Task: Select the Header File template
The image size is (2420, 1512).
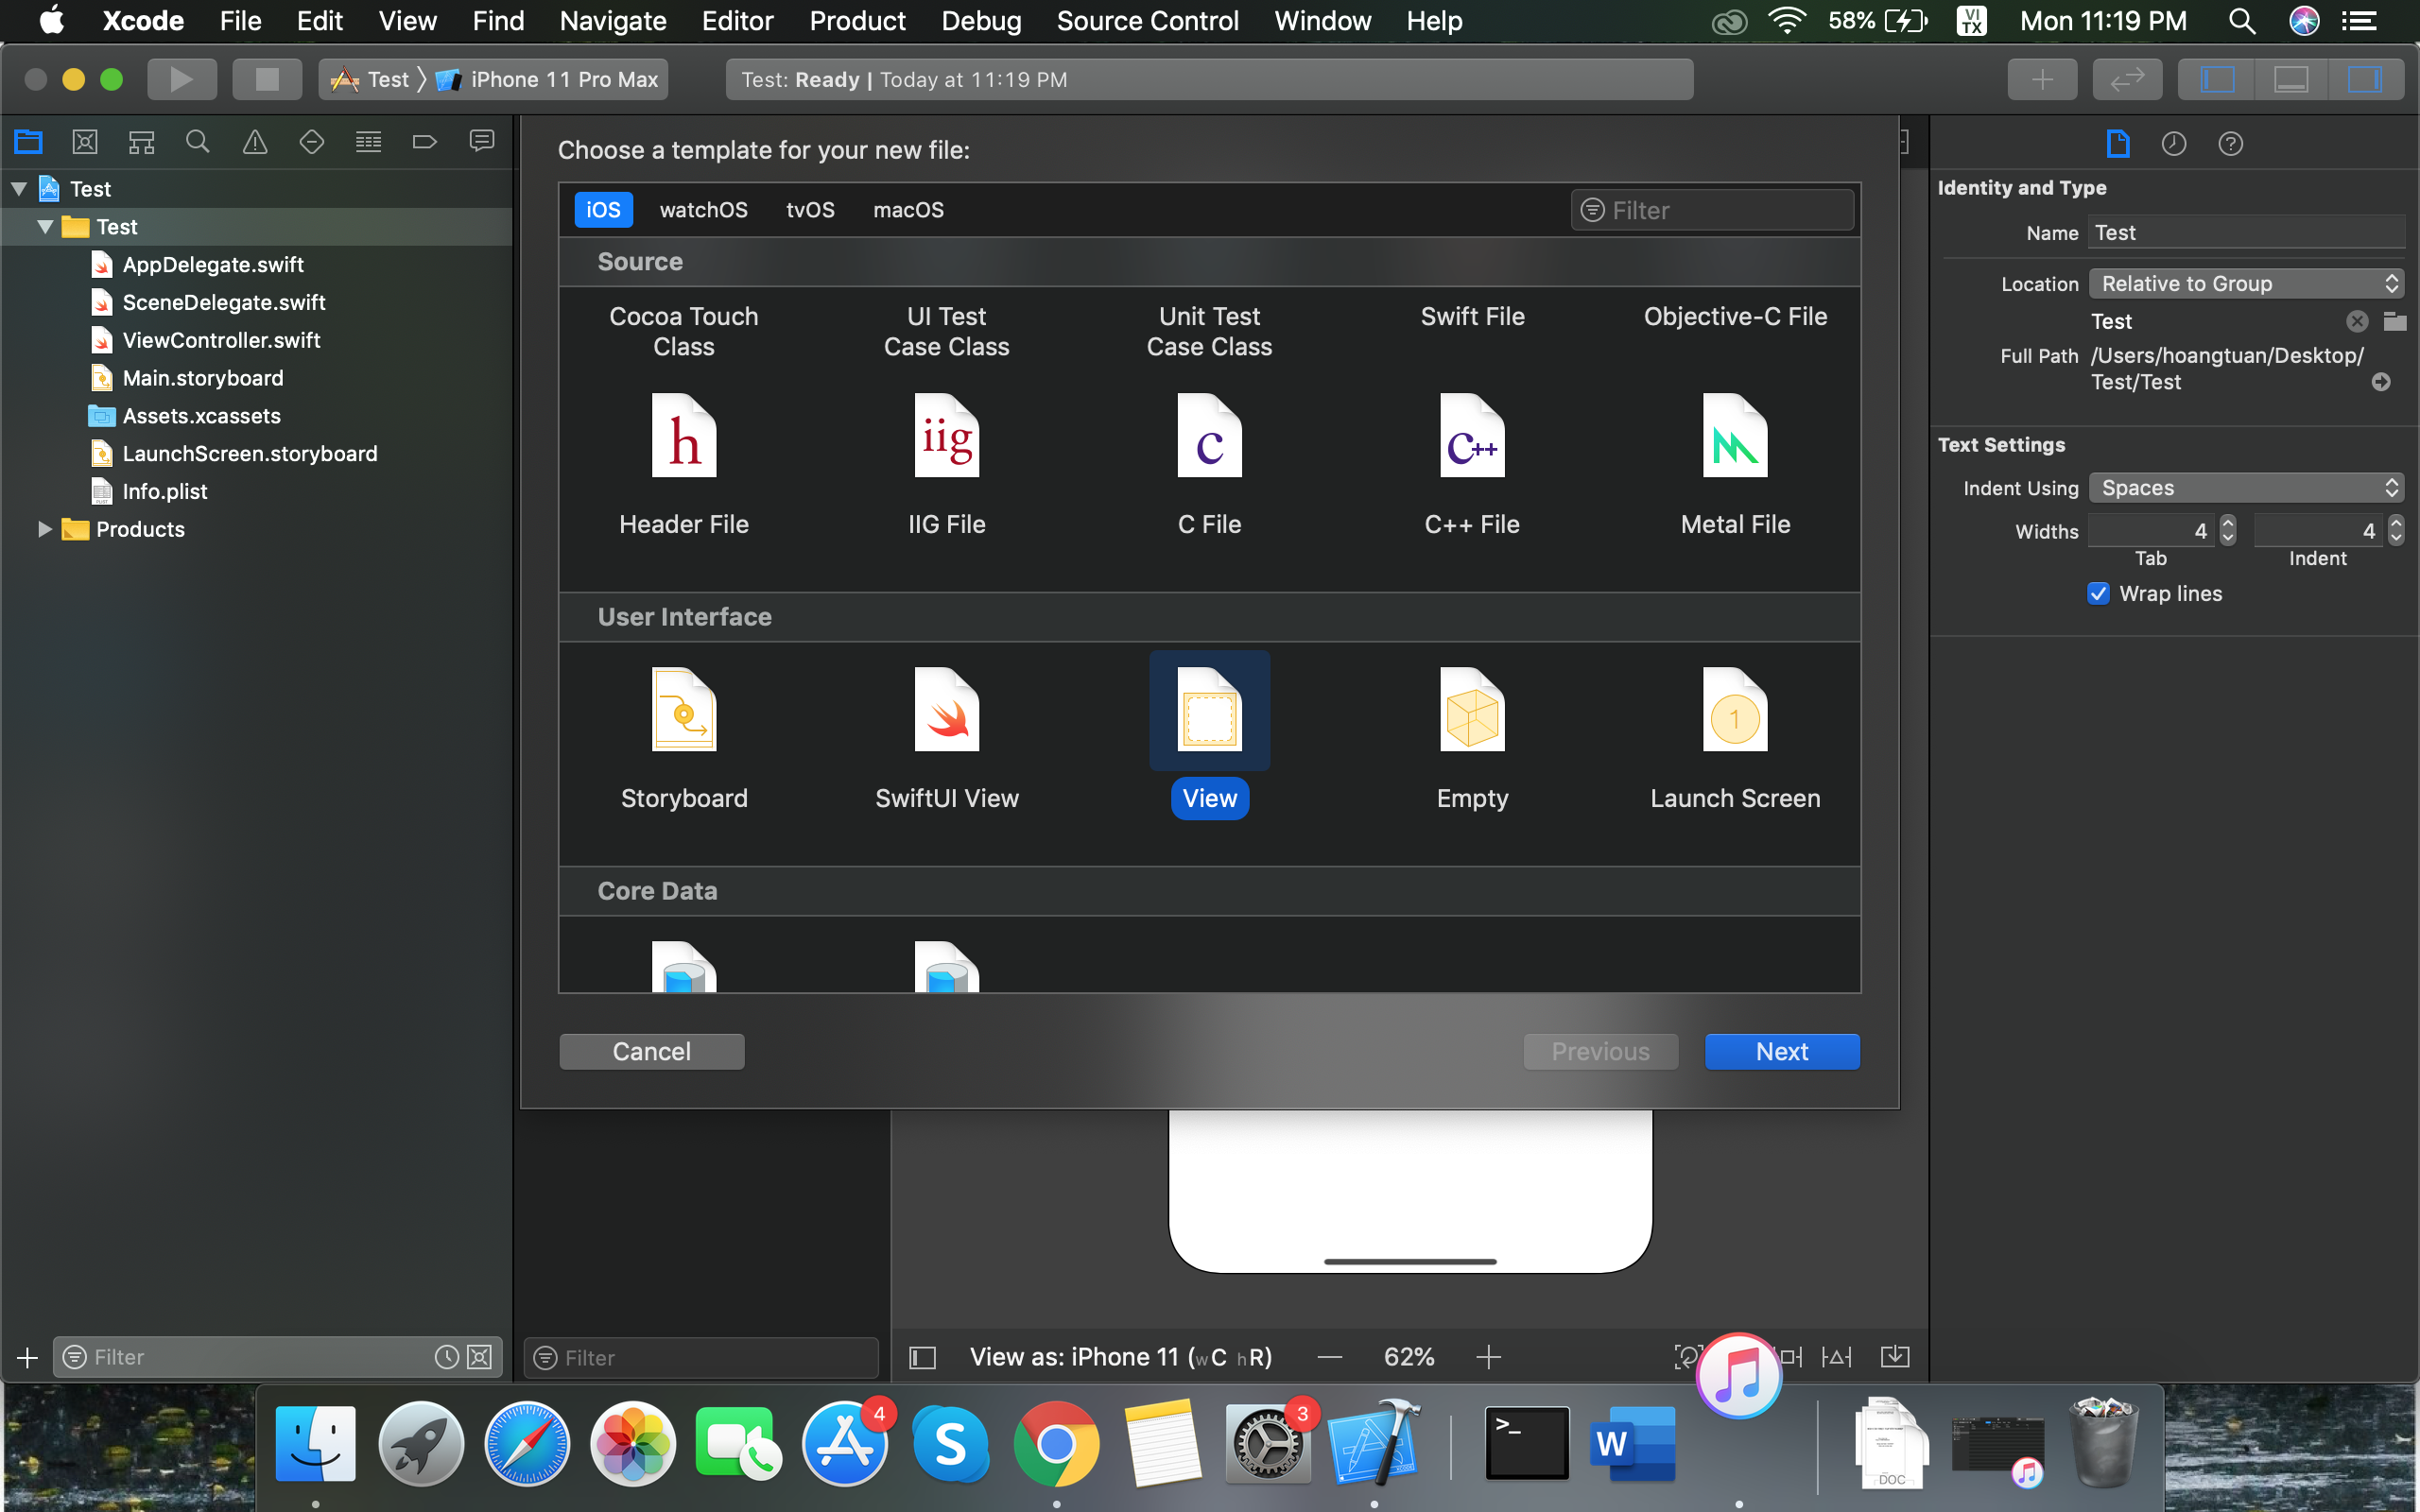Action: pos(684,465)
